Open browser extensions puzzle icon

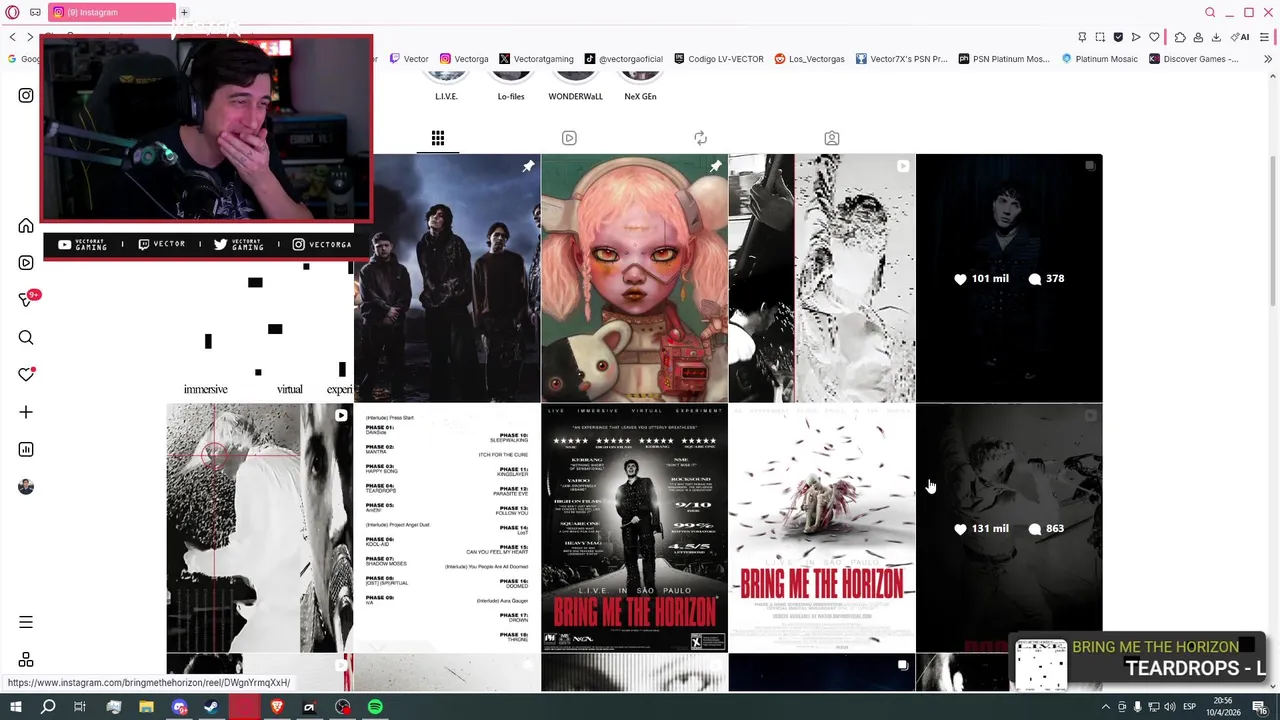click(x=1180, y=37)
